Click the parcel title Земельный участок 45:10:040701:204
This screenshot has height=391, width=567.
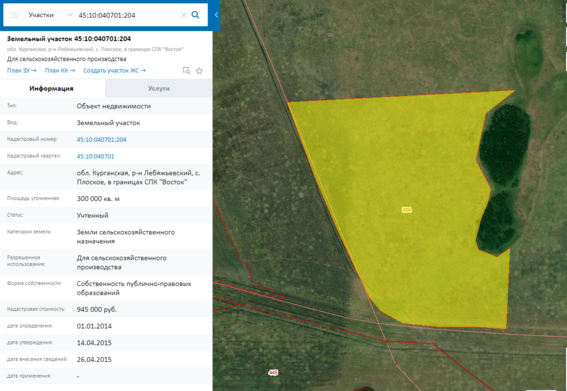tap(69, 39)
